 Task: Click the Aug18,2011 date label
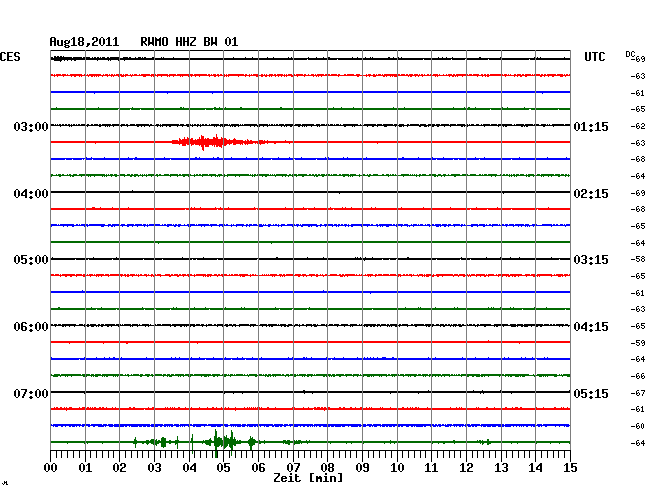coord(84,42)
